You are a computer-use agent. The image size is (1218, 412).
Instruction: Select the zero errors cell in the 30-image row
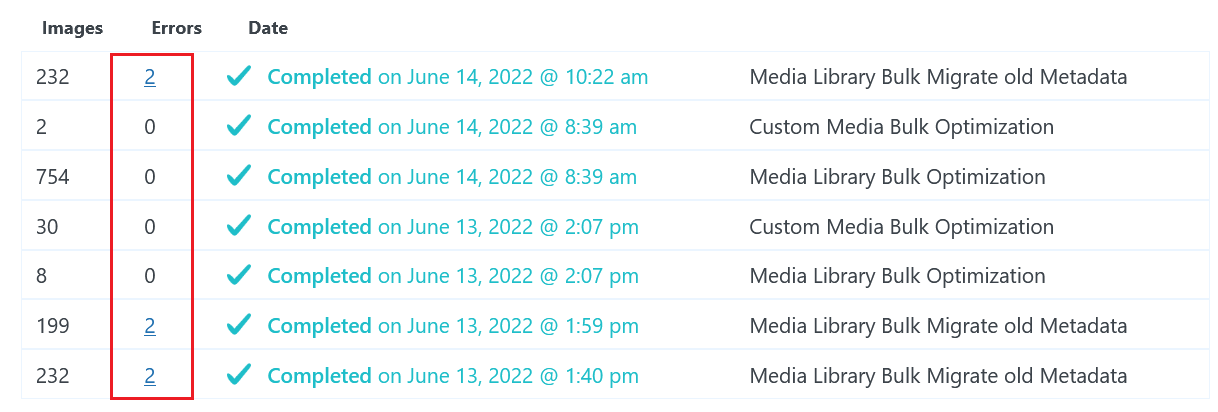click(x=150, y=227)
